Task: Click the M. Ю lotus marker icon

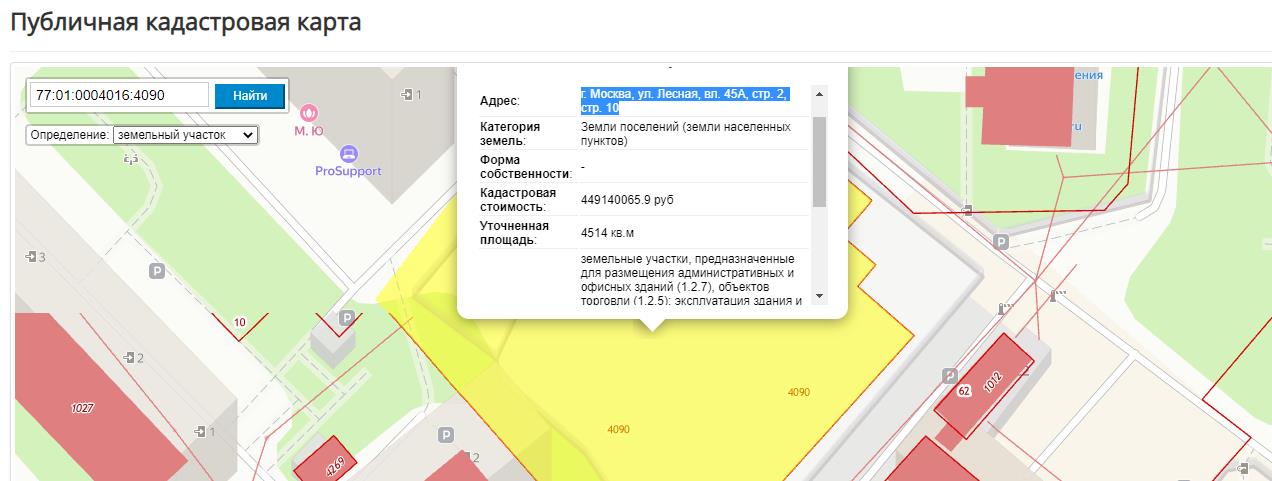Action: pos(309,111)
